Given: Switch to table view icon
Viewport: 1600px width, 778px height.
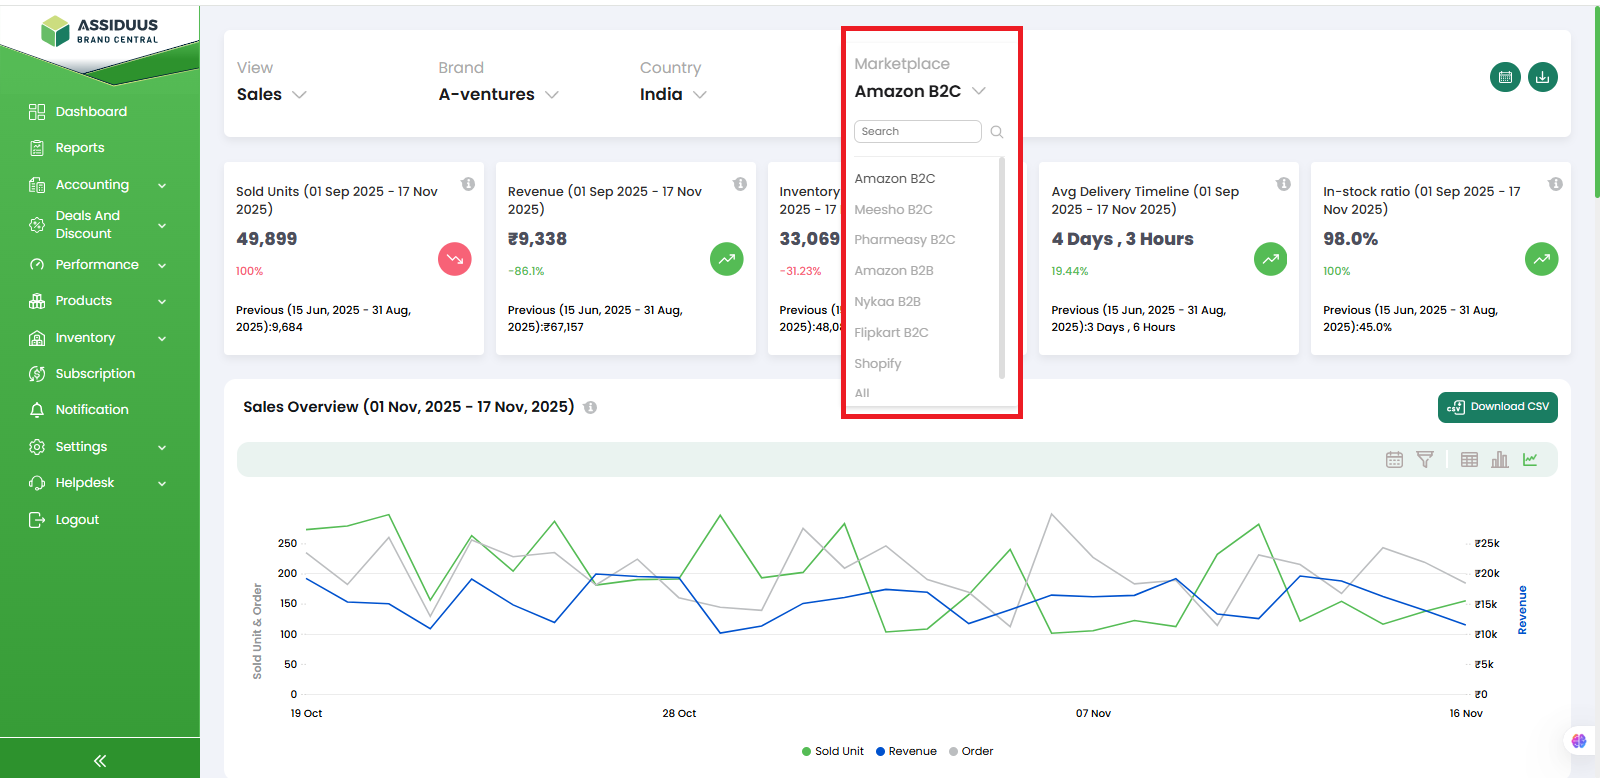Looking at the screenshot, I should pyautogui.click(x=1469, y=460).
